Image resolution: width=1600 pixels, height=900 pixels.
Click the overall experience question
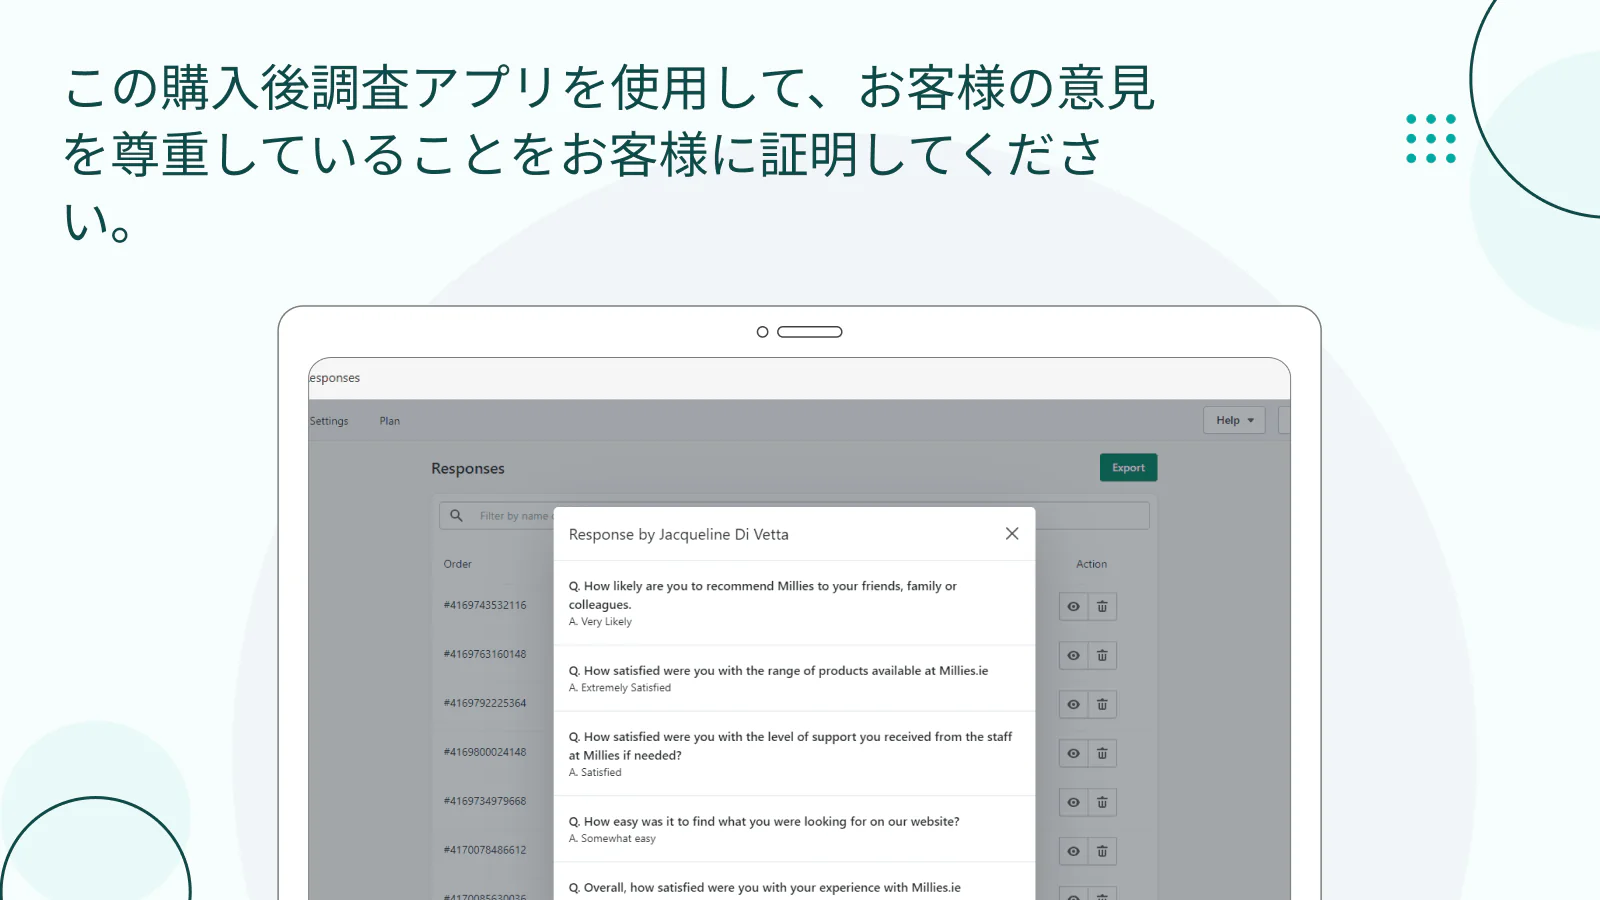pyautogui.click(x=765, y=888)
